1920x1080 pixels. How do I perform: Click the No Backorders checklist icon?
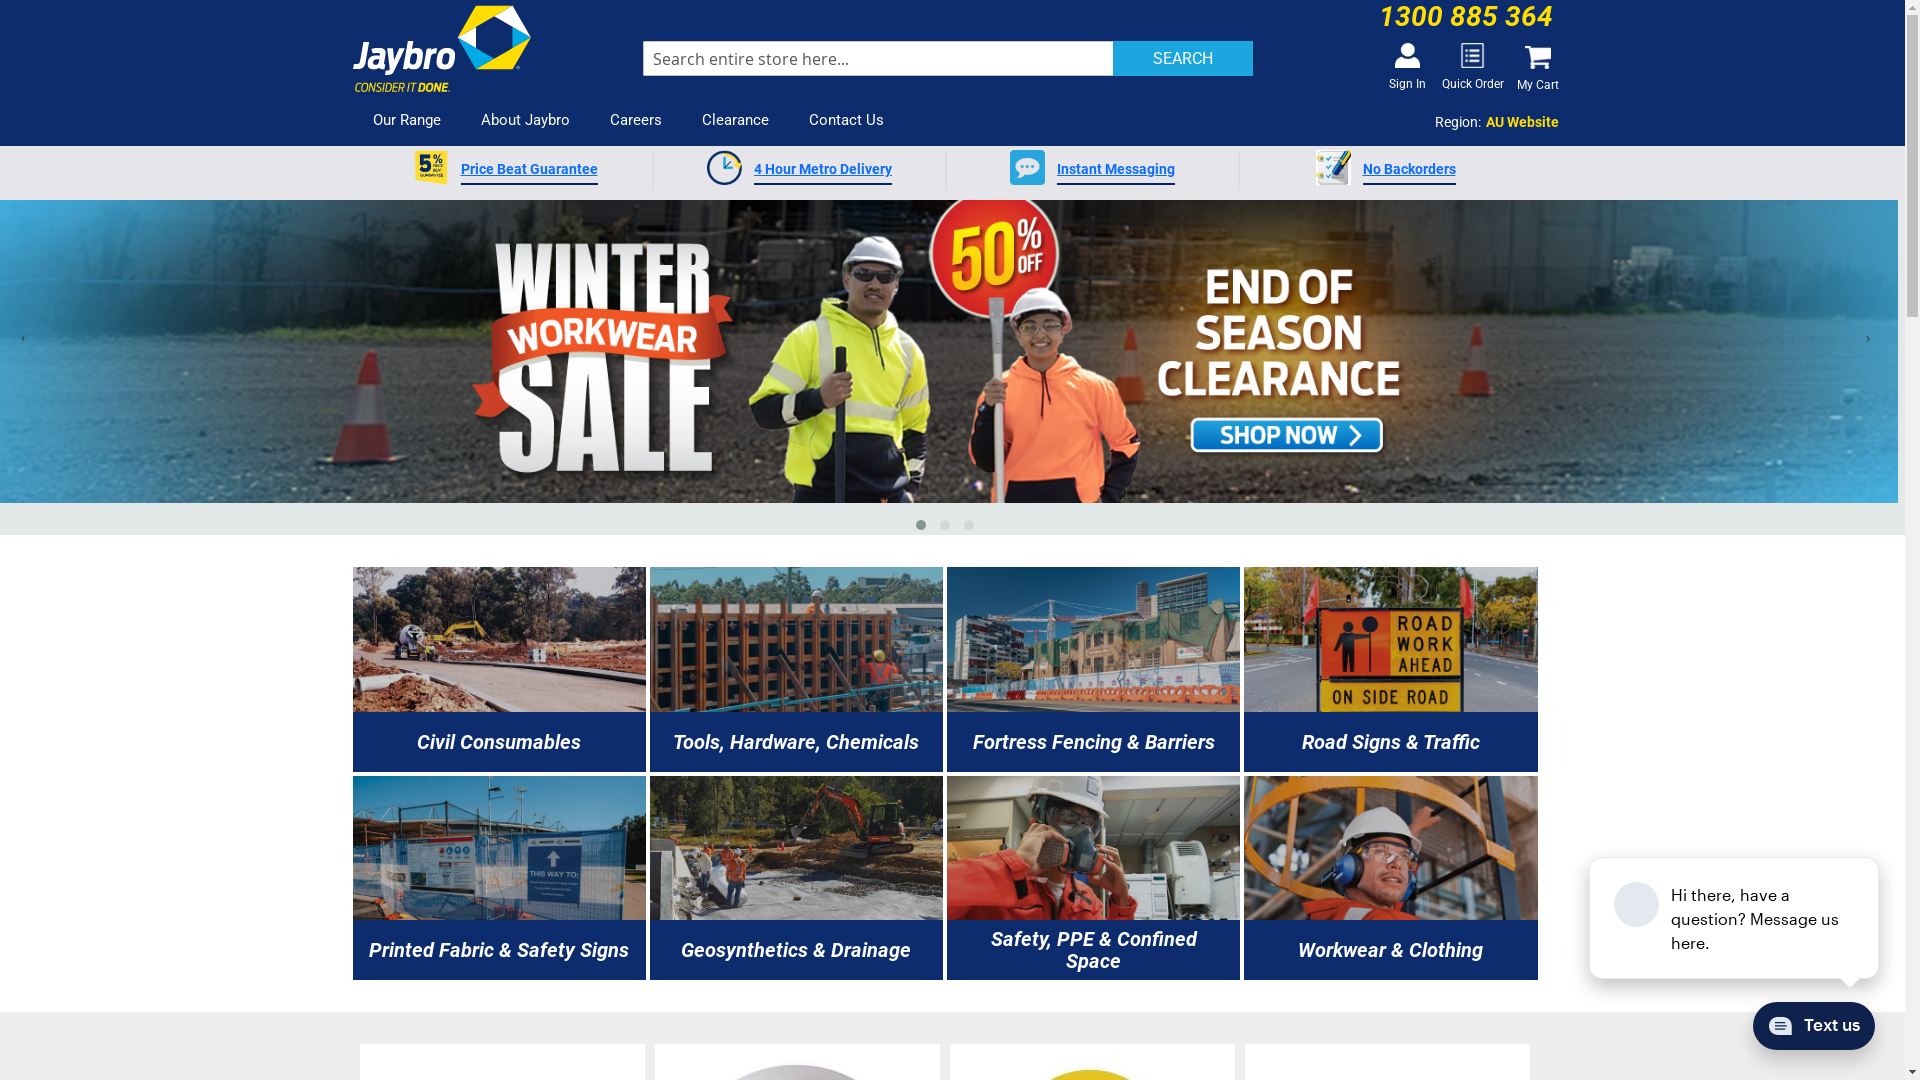pyautogui.click(x=1333, y=168)
